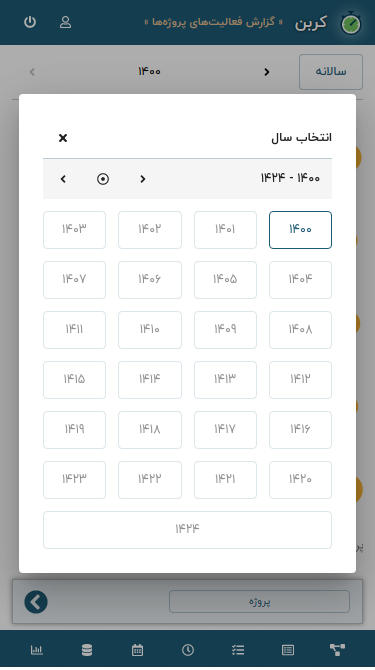The width and height of the screenshot is (375, 670).
Task: Click the green stopwatch app logo
Action: pyautogui.click(x=351, y=24)
